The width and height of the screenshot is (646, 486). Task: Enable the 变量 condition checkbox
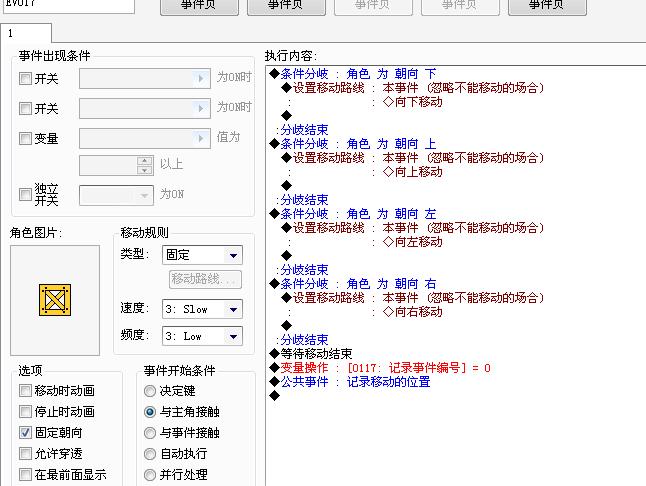25,138
